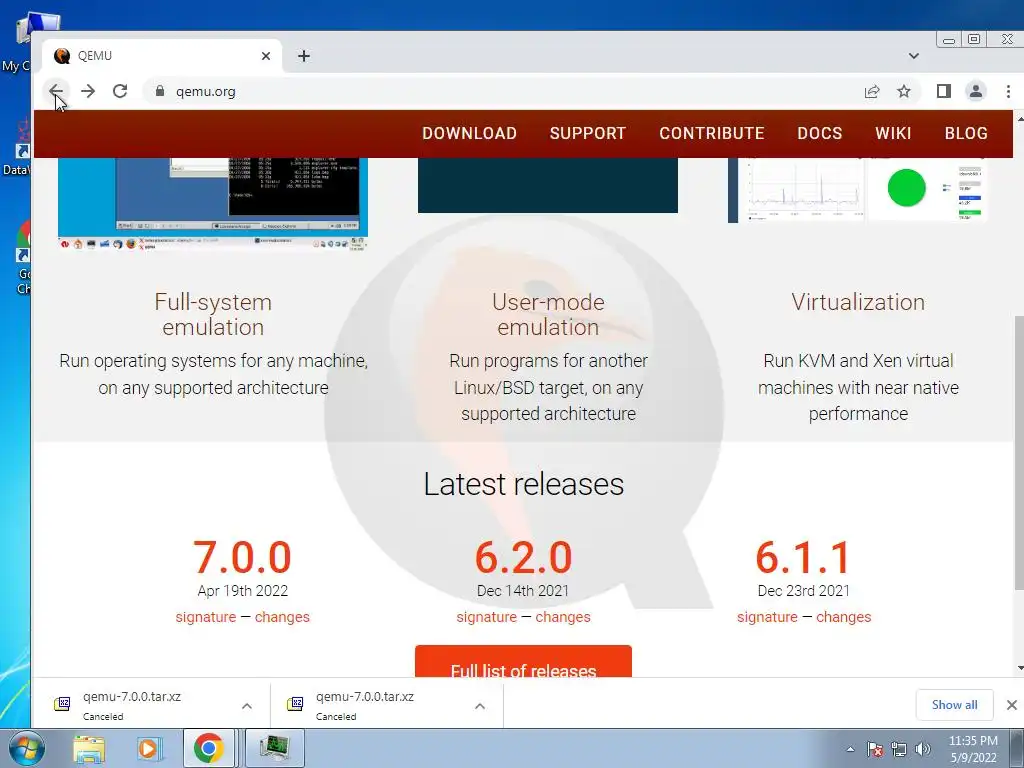Open the tab search chevron

tap(914, 56)
